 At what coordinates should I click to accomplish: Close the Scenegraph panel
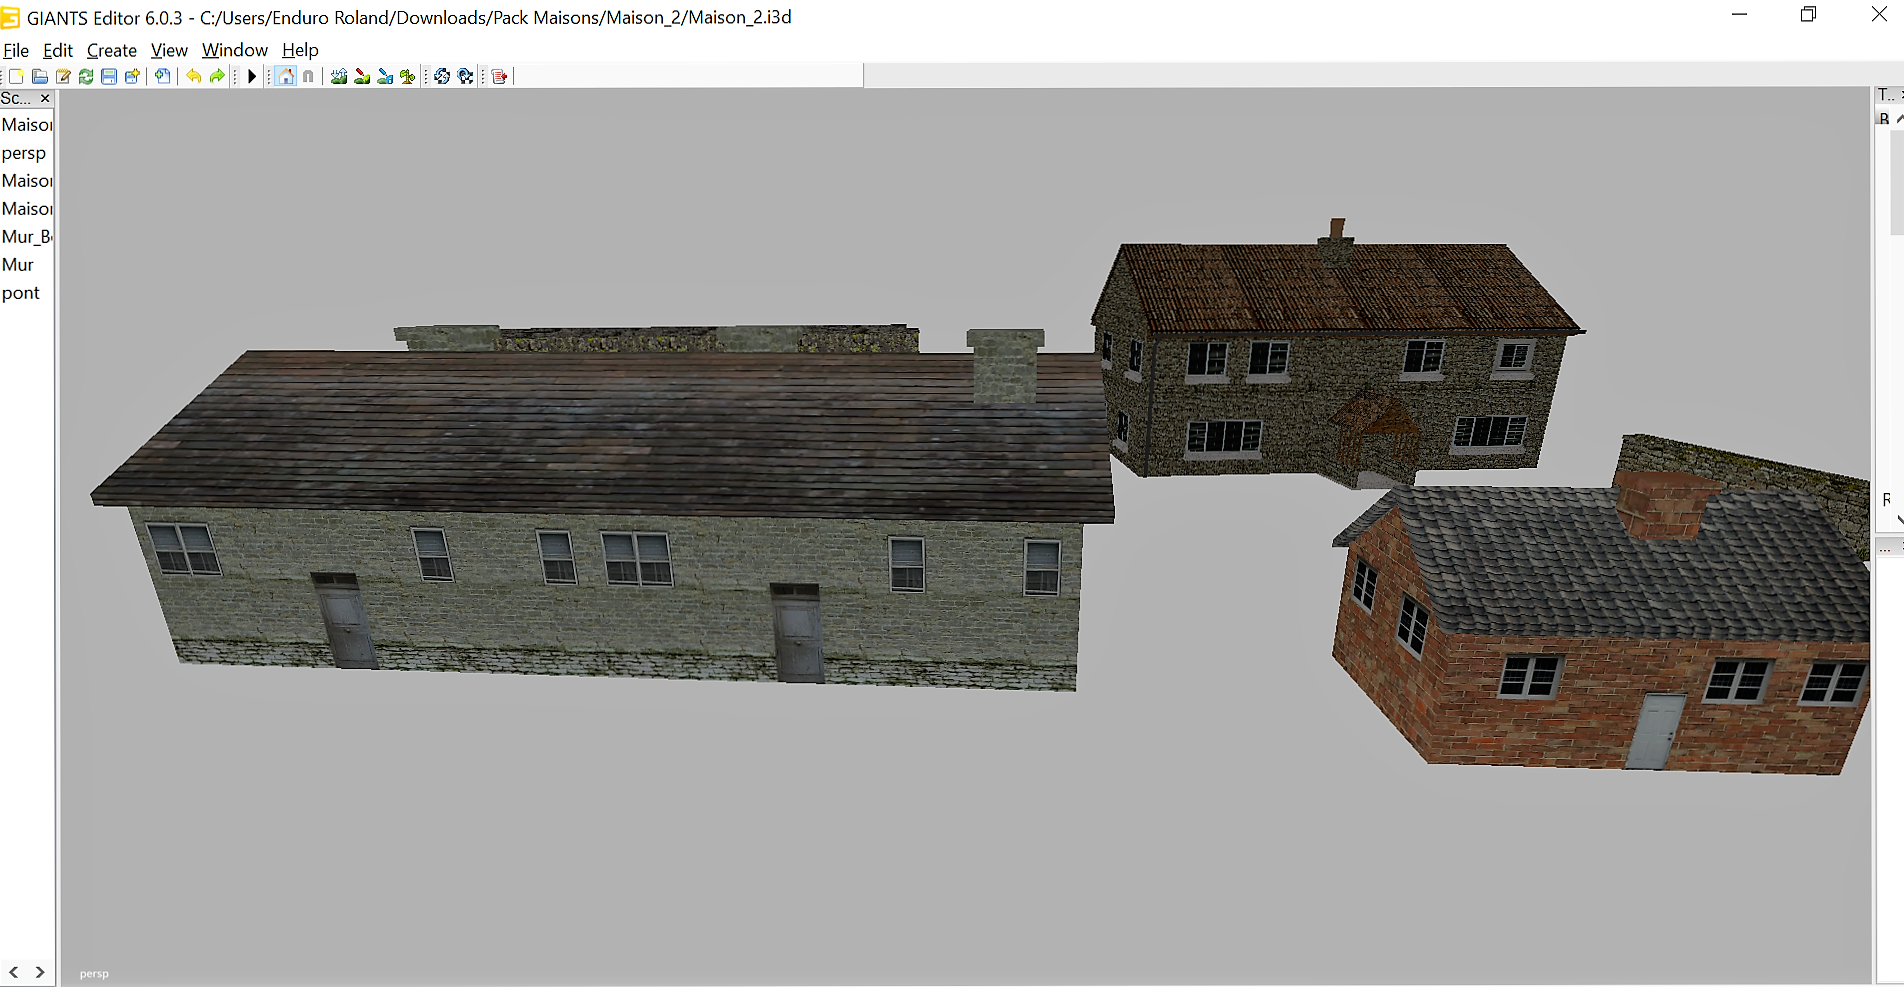tap(45, 98)
